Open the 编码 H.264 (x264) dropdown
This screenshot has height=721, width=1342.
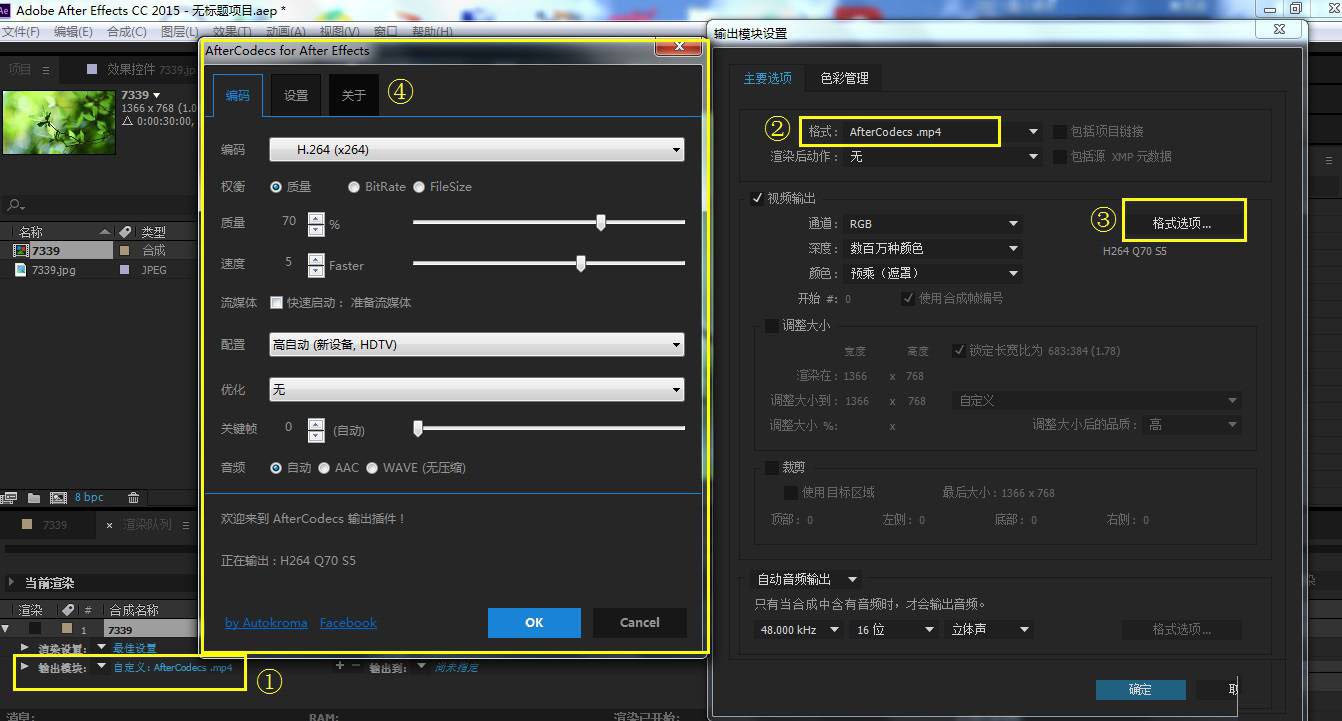click(x=477, y=150)
